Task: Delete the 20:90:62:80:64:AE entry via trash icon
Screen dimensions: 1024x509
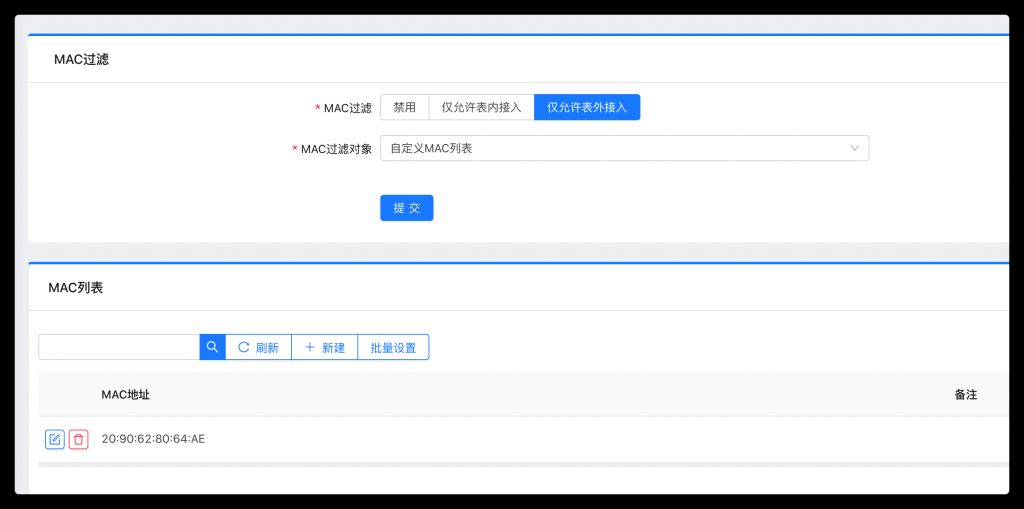Action: 78,439
